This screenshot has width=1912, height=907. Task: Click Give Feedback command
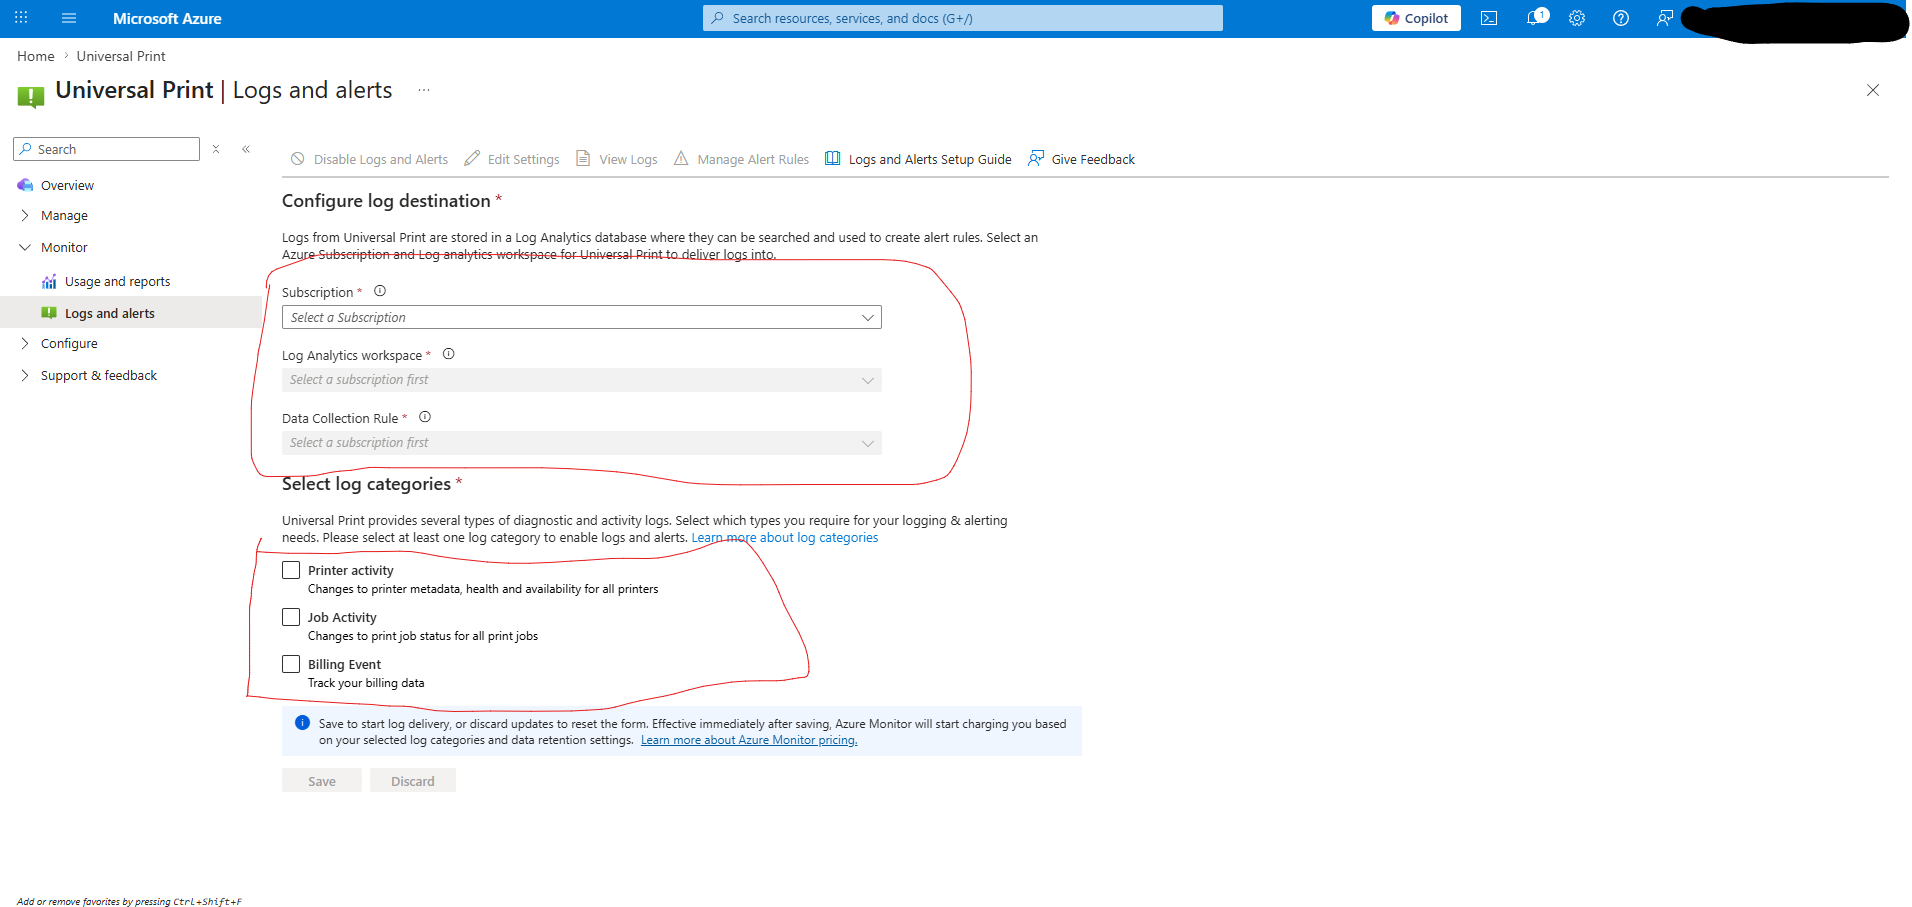pyautogui.click(x=1081, y=159)
